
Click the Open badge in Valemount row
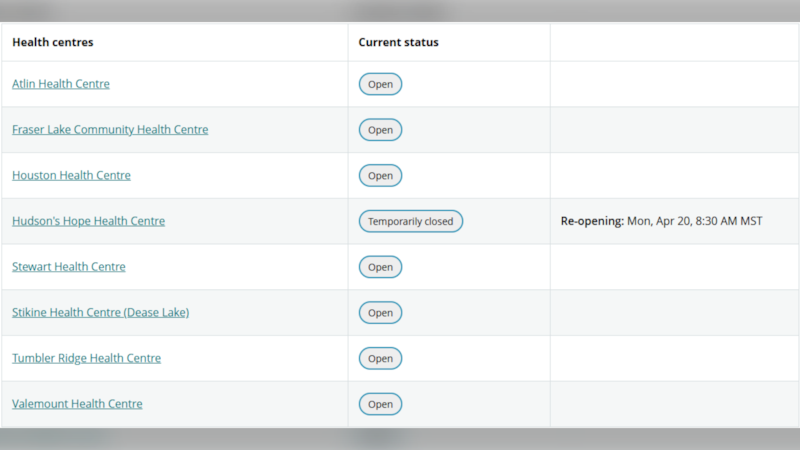tap(380, 404)
